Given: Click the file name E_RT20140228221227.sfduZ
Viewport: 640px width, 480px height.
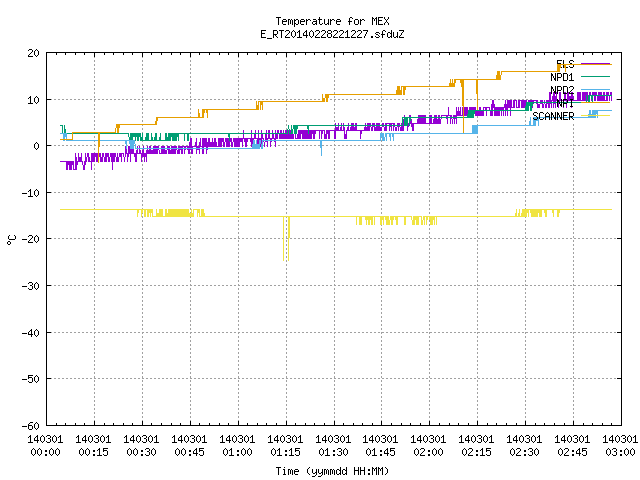Looking at the screenshot, I should tap(332, 34).
